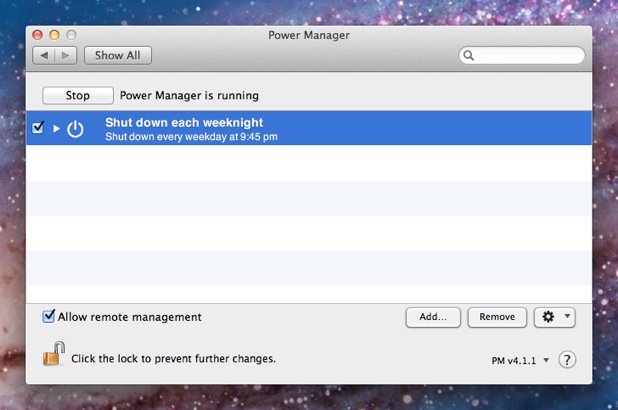Screen dimensions: 618x410
Task: Expand the Shut down each weeknight disclosure triangle
Action: (56, 129)
